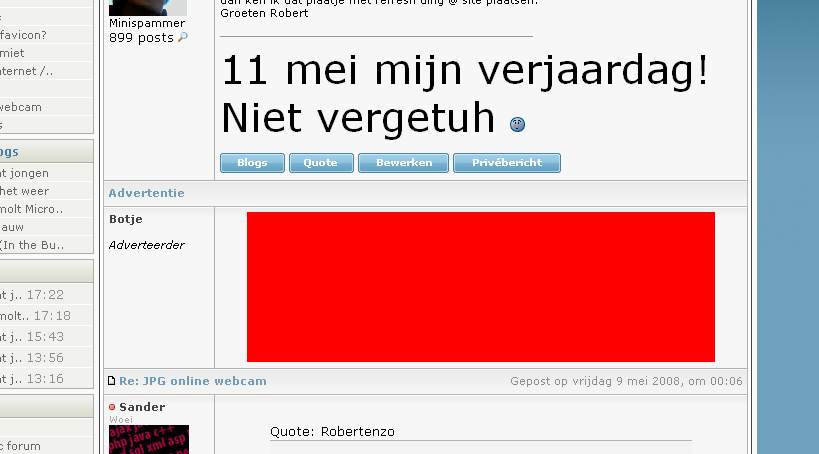Open the sidebar entry timestamped 17:18

pos(36,316)
